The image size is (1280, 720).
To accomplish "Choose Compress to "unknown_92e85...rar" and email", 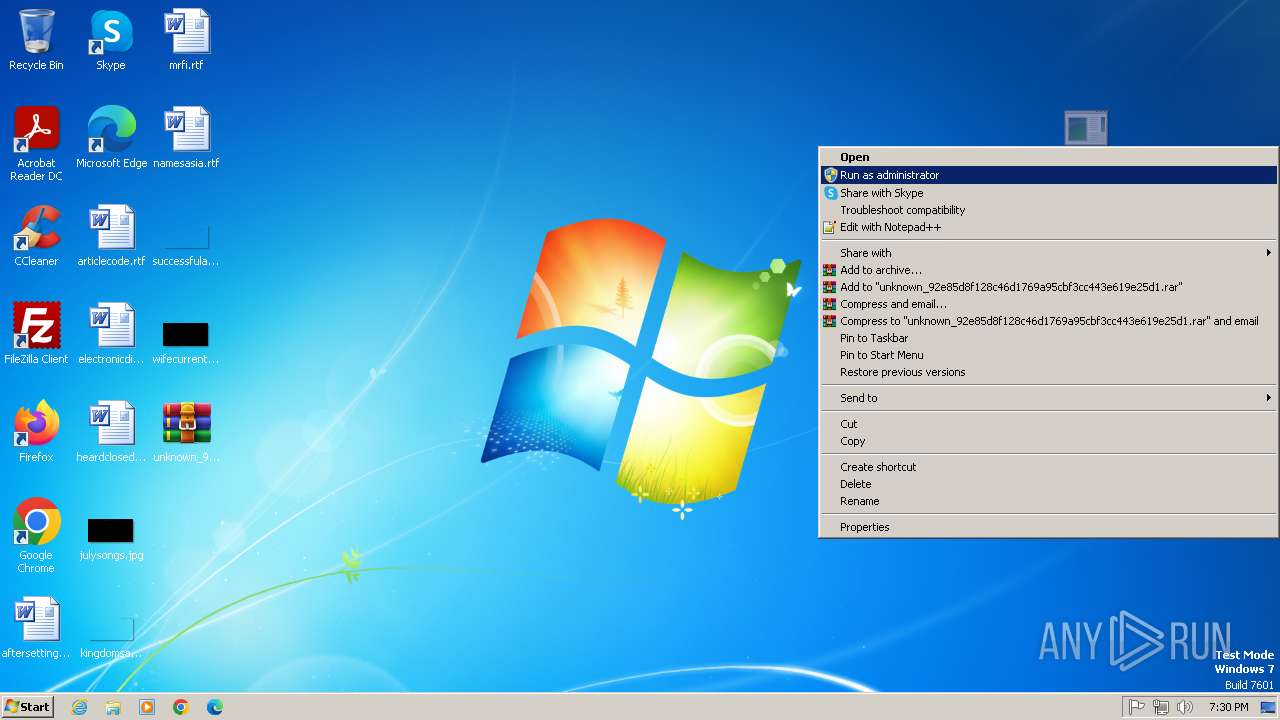I will click(x=1048, y=321).
